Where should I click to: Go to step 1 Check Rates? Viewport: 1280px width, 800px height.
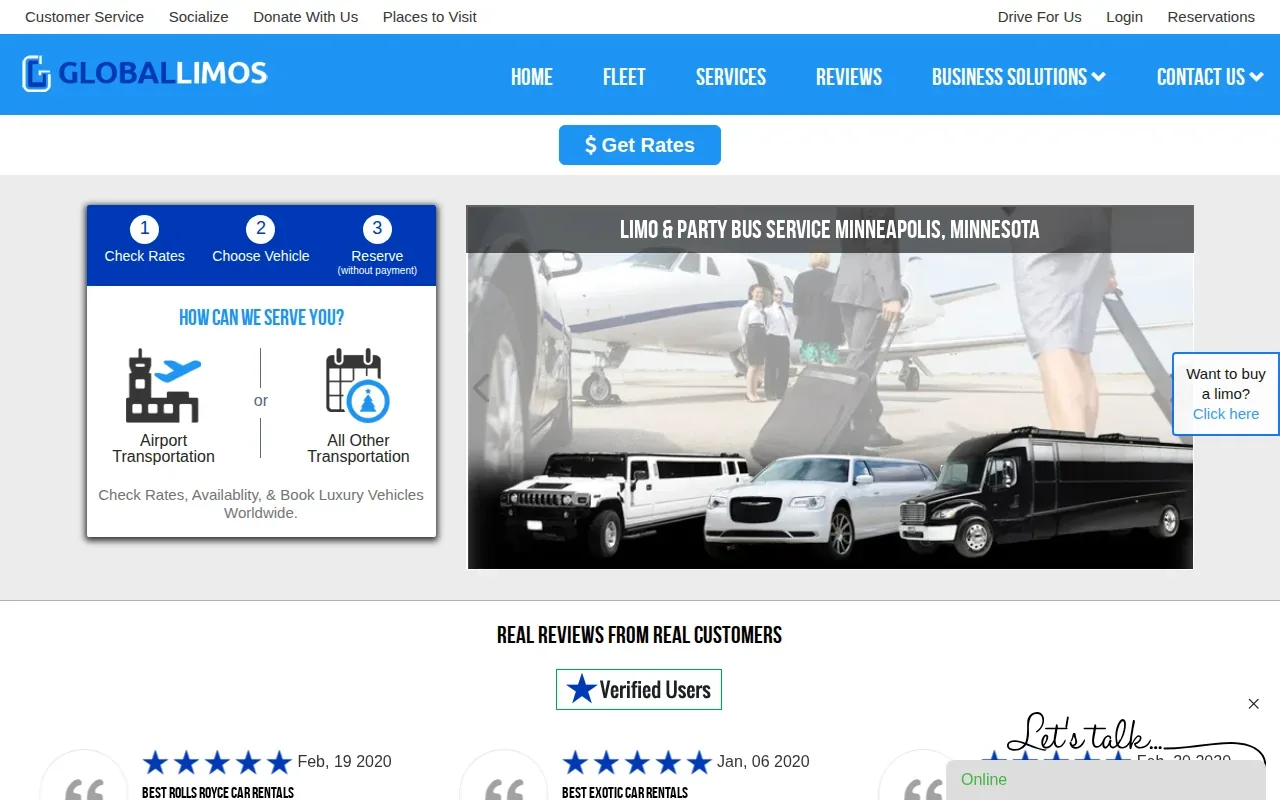point(145,241)
